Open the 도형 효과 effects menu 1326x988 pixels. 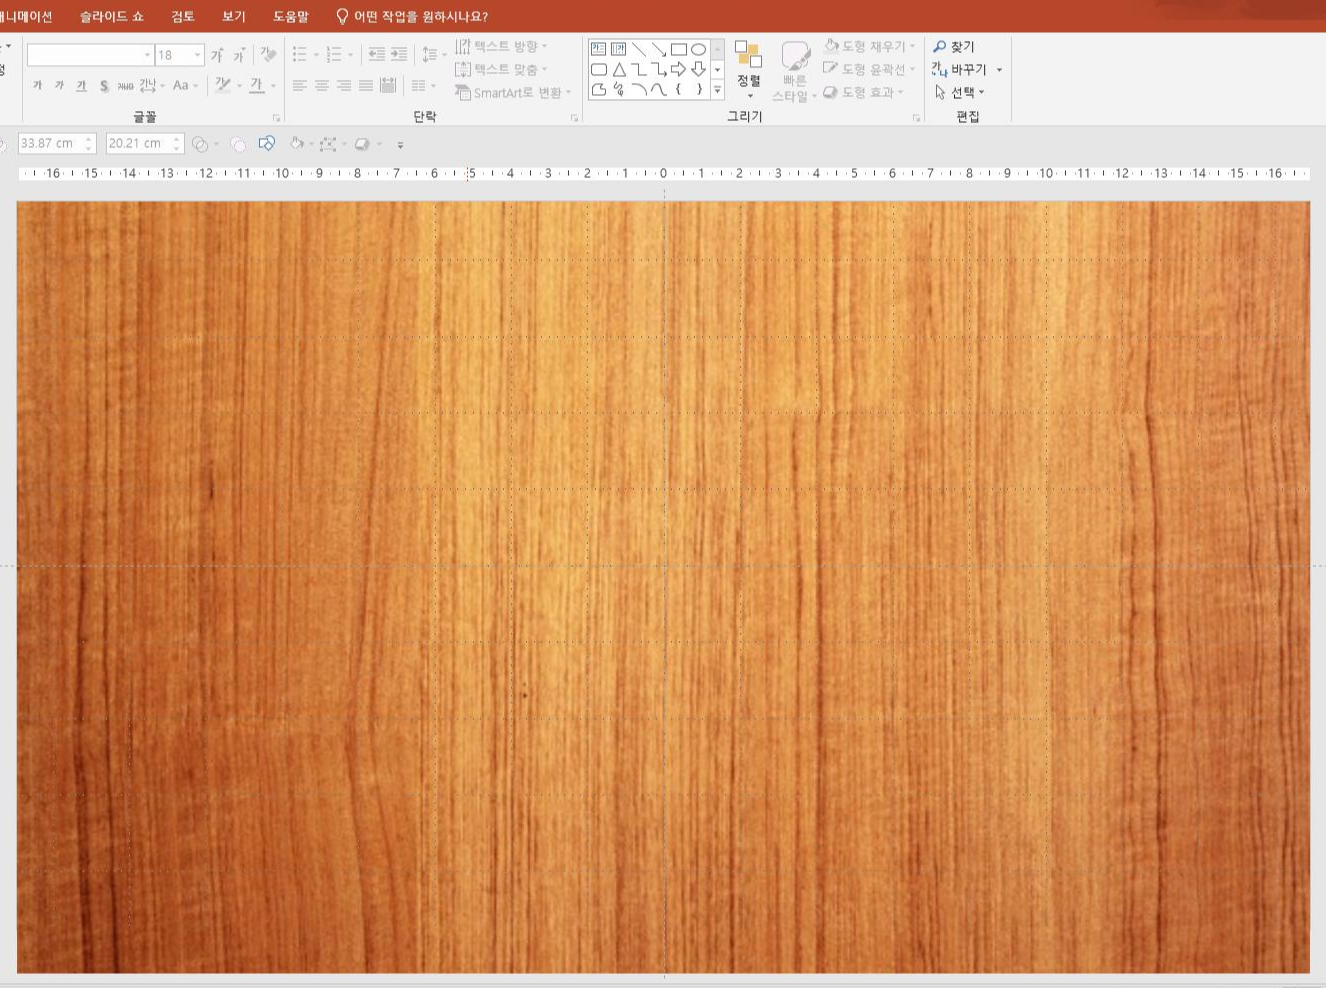coord(863,92)
